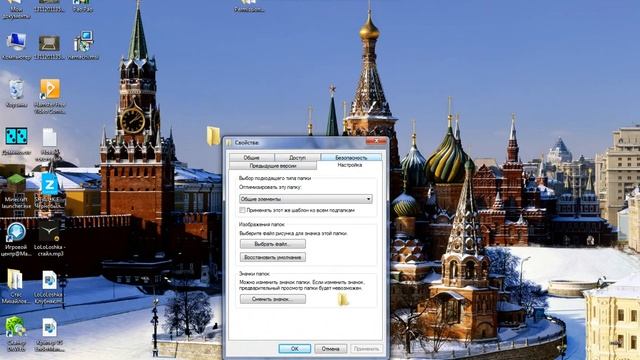Screen dimensions: 640x360
Task: Switch to the Доступ tab
Action: point(297,158)
